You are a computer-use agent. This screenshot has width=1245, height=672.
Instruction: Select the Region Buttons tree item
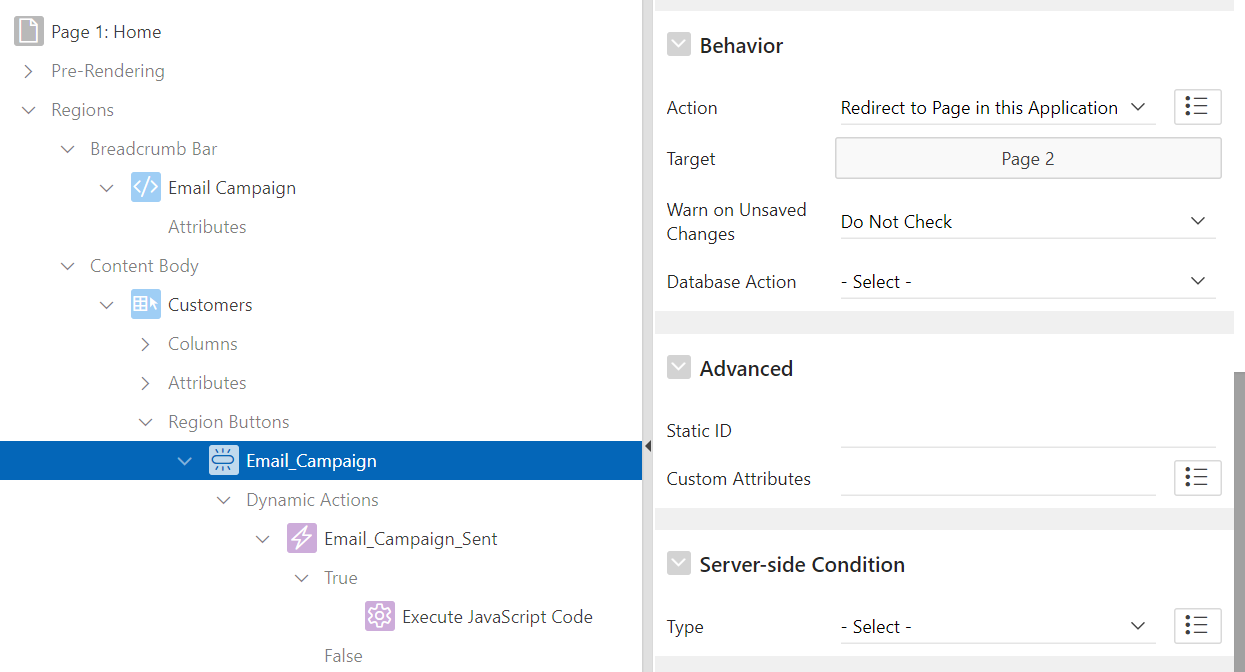pos(228,422)
